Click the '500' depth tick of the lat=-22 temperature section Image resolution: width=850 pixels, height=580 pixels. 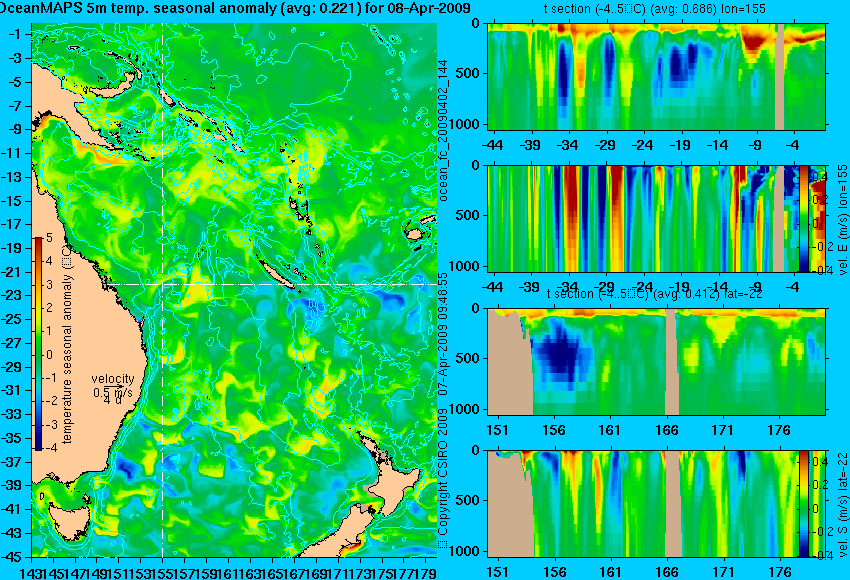pos(468,358)
